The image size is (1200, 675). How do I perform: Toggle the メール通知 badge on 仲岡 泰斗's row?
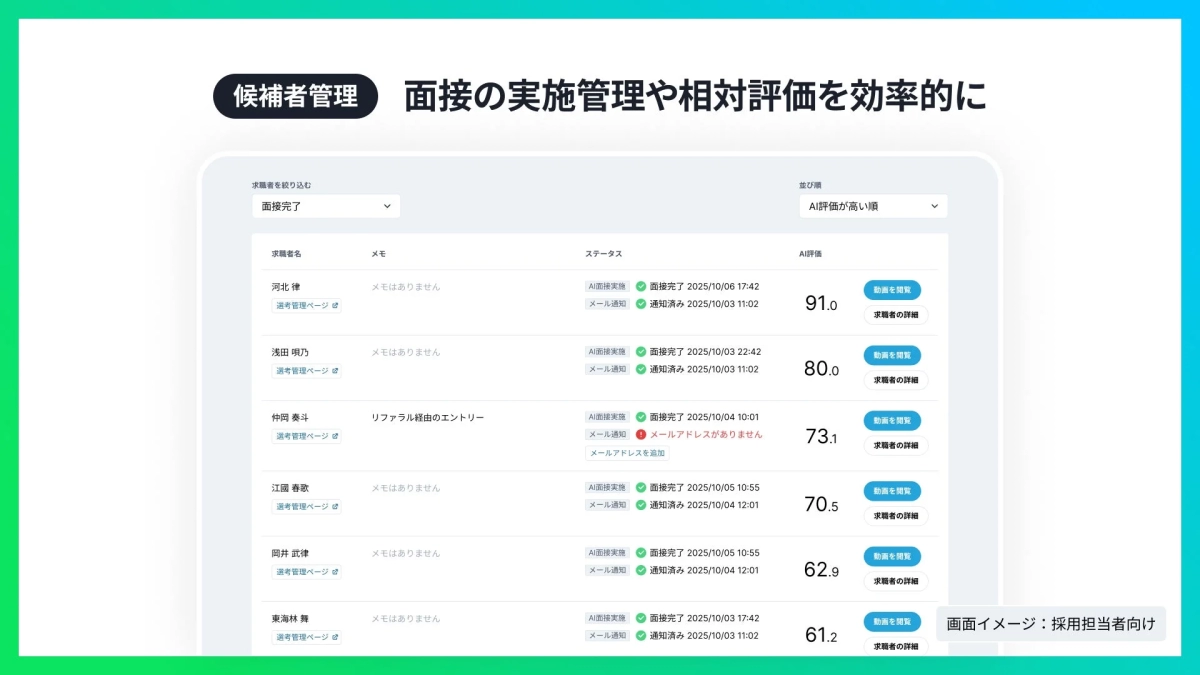point(605,434)
